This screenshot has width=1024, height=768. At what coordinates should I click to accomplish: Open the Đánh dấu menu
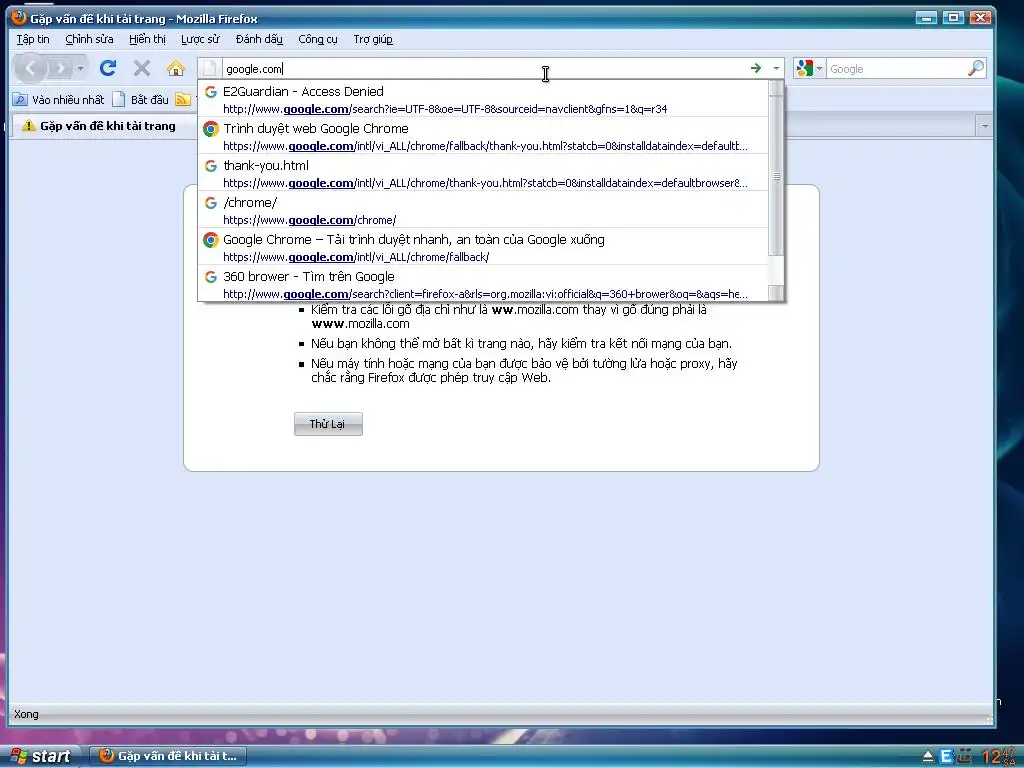[259, 39]
